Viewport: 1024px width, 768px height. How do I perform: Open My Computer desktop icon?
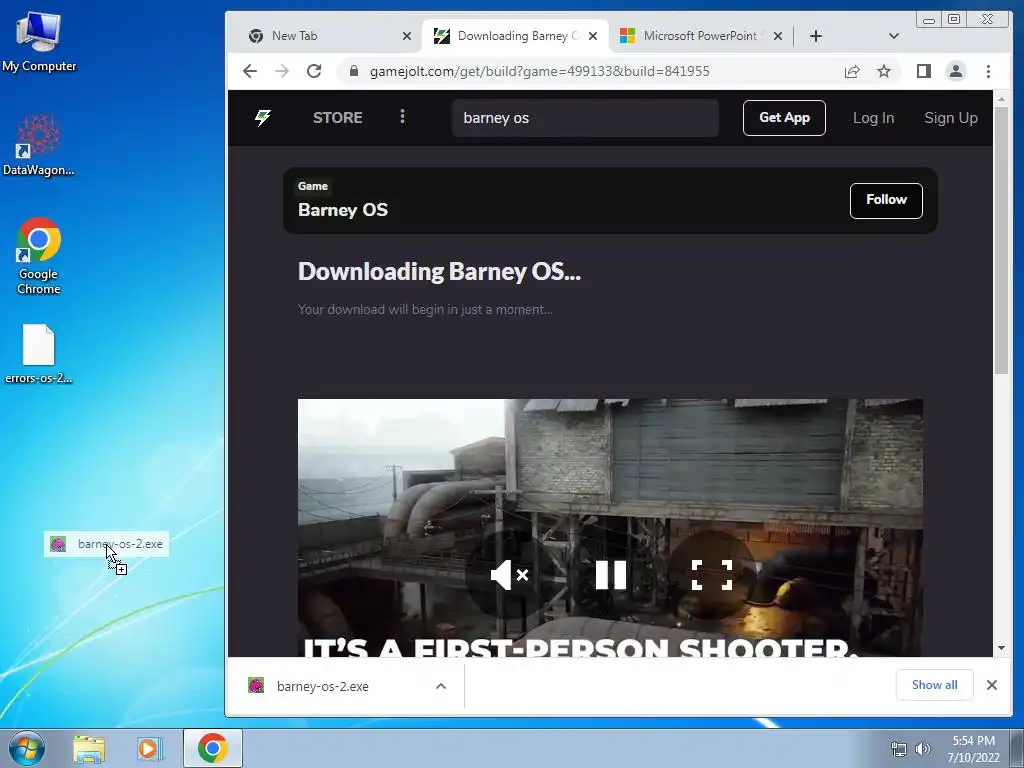pyautogui.click(x=39, y=42)
